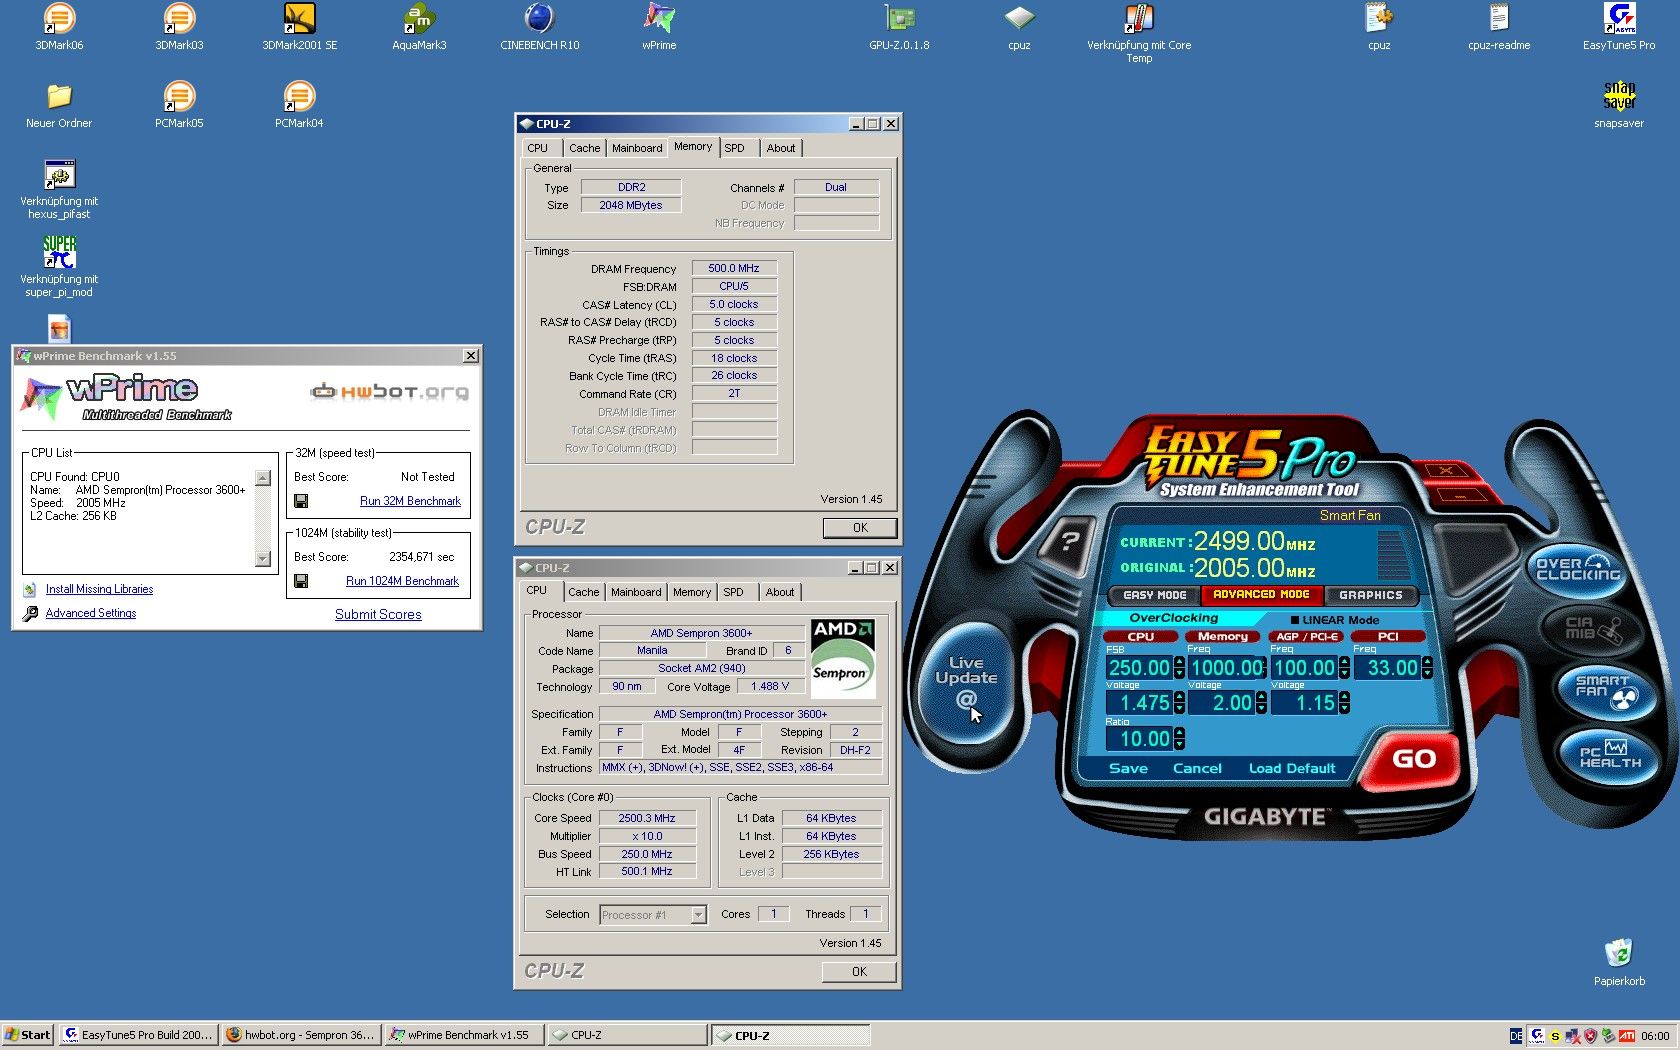Click the EasyTune Live Update button
The image size is (1680, 1050).
[x=966, y=683]
